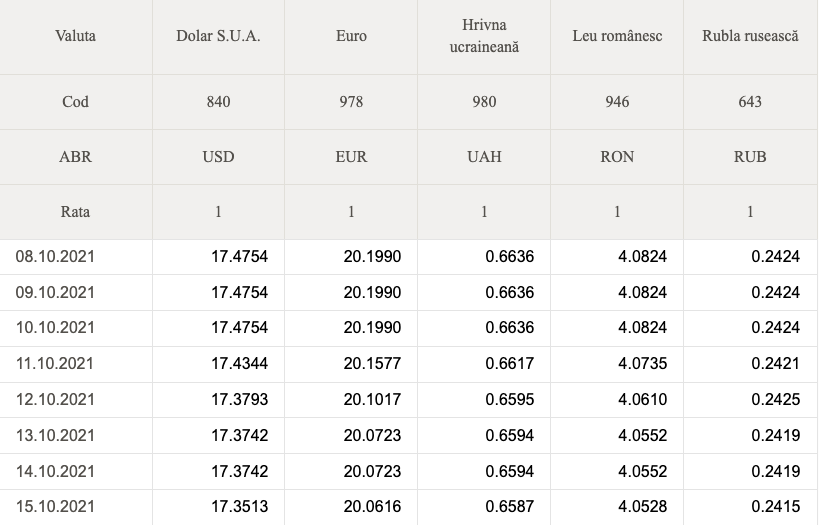The width and height of the screenshot is (819, 525).
Task: Select the 11.10.2021 date cell
Action: pyautogui.click(x=55, y=364)
